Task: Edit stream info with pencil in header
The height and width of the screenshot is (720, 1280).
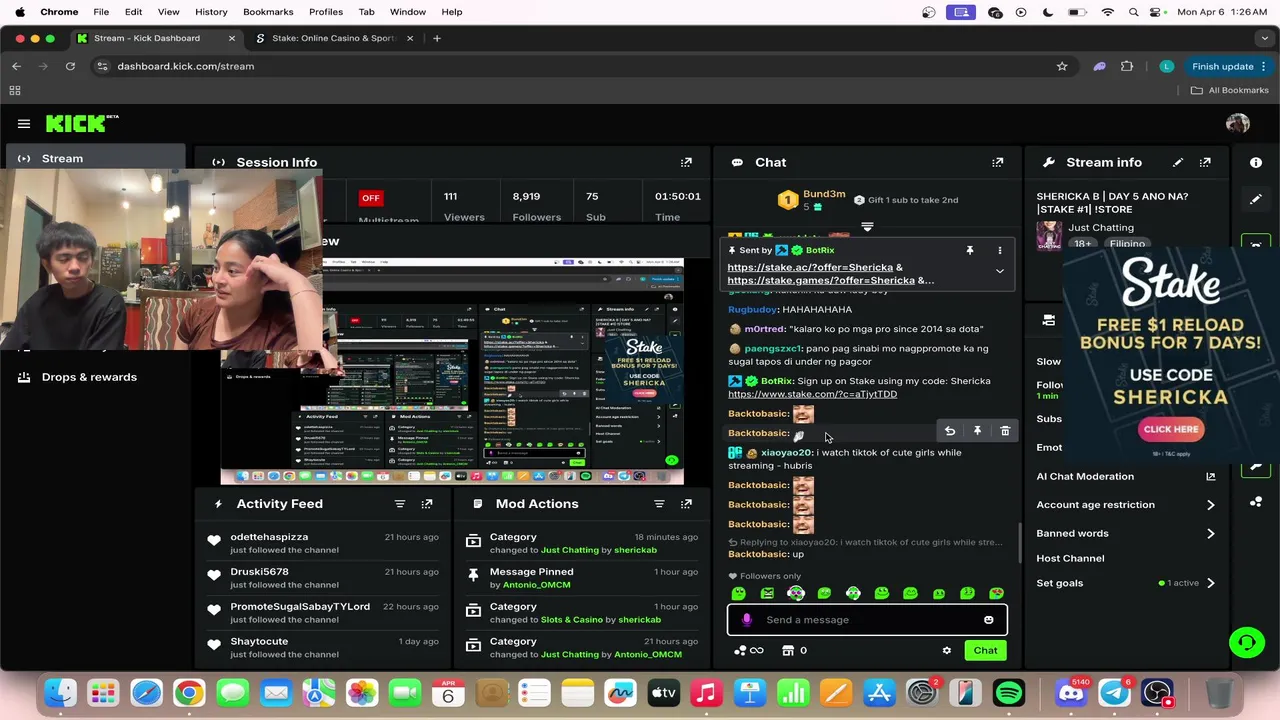Action: coord(1178,162)
